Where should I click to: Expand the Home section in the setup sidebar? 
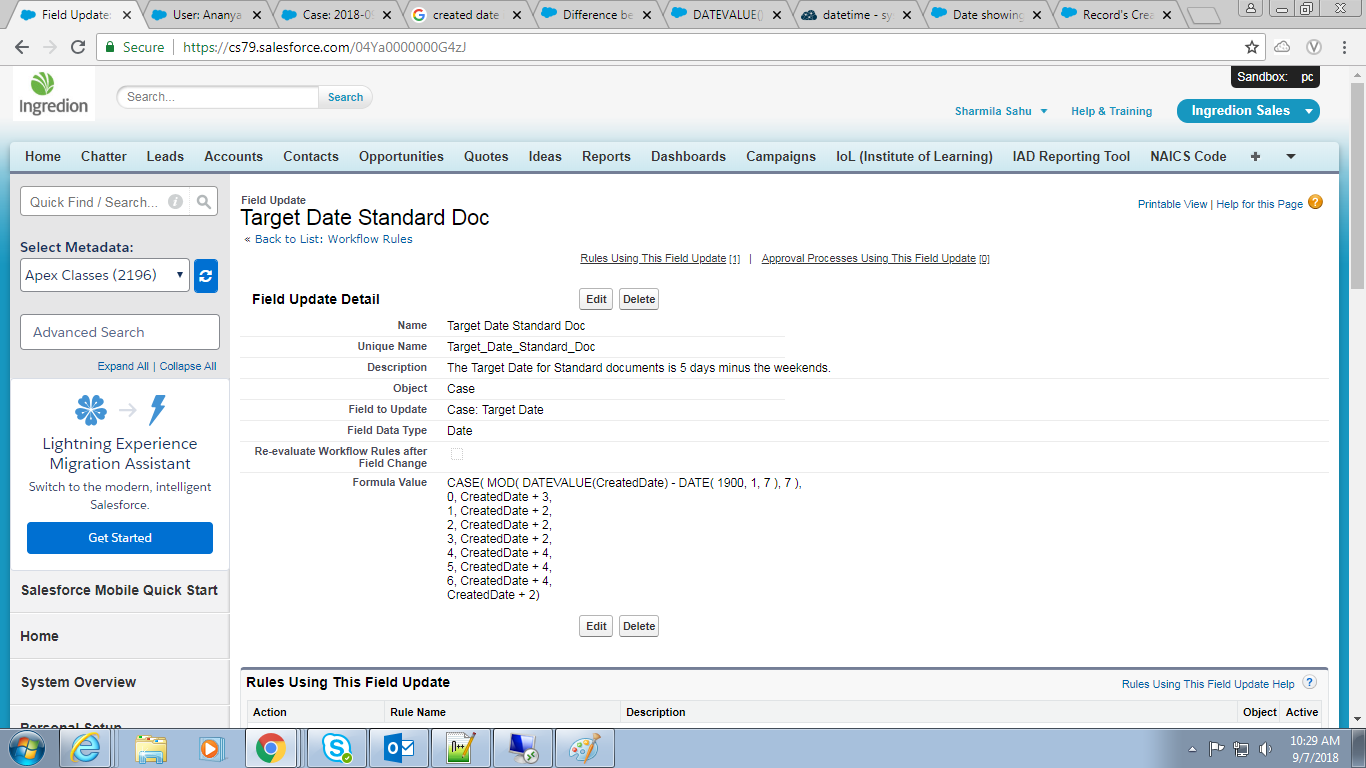[x=119, y=636]
